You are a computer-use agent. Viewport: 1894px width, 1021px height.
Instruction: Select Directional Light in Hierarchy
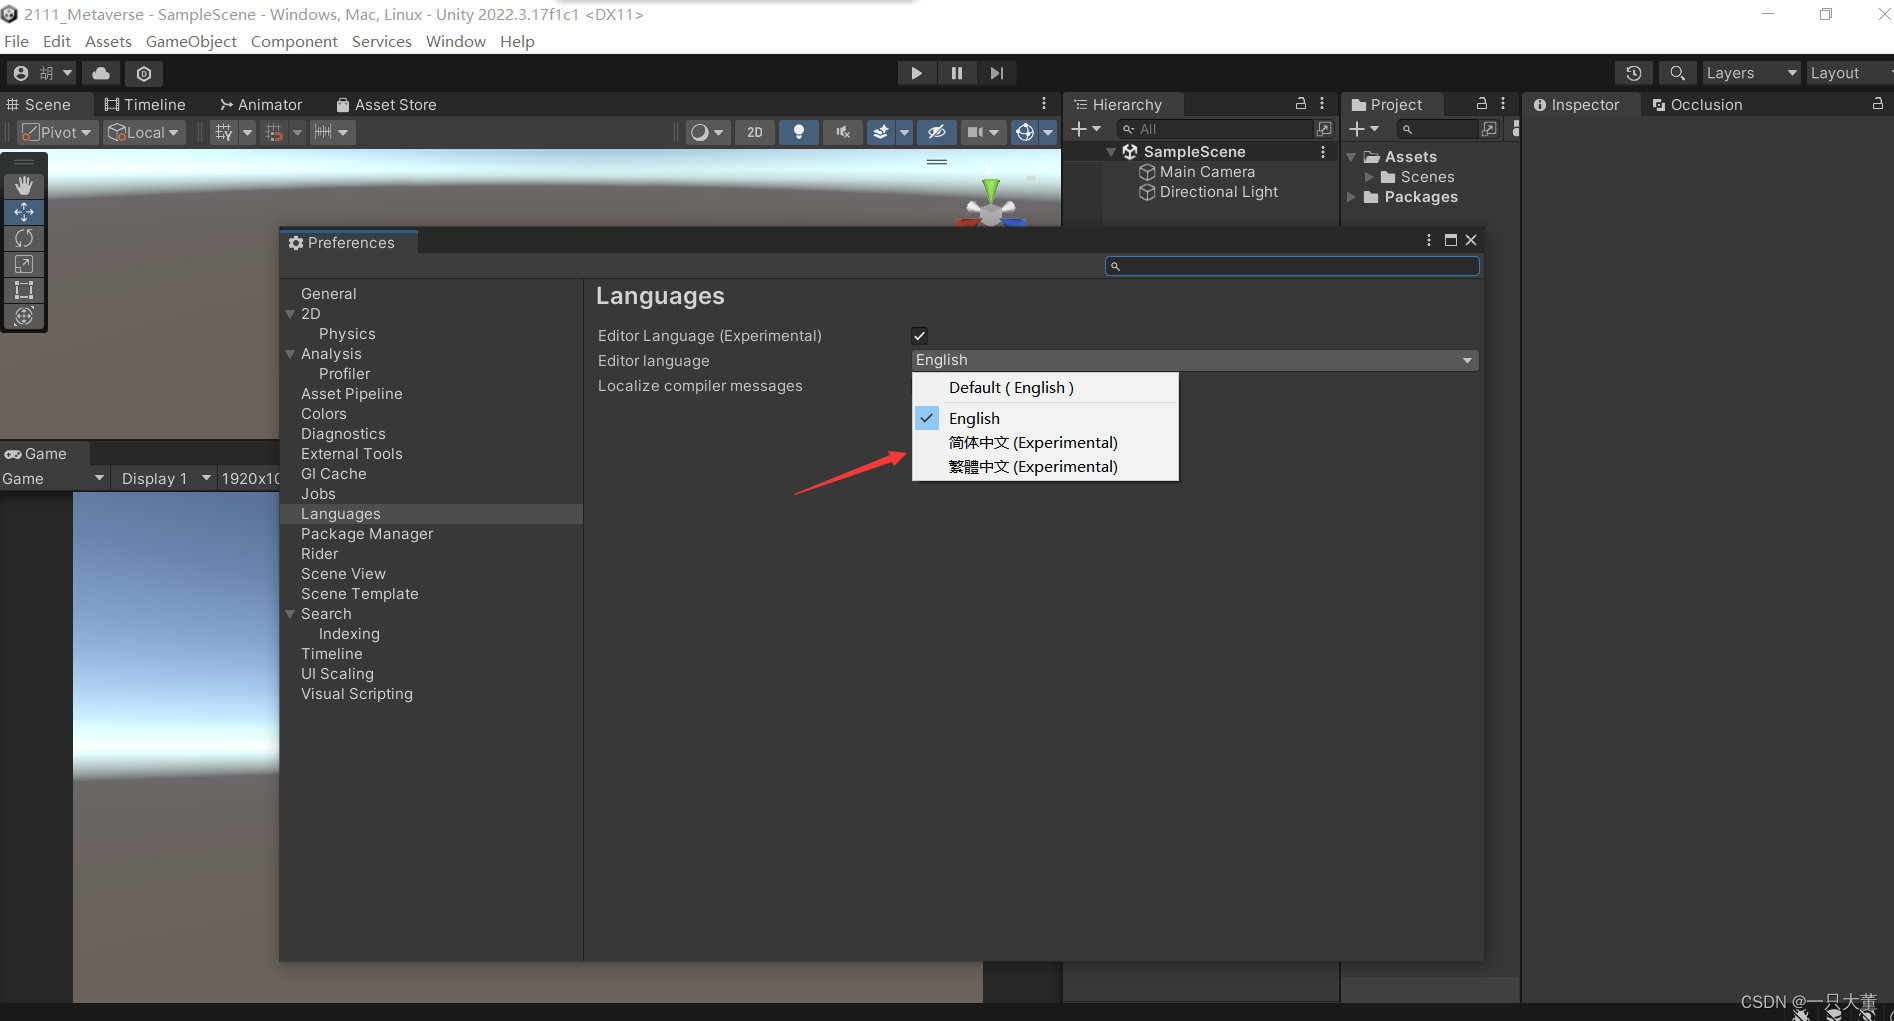click(1219, 192)
